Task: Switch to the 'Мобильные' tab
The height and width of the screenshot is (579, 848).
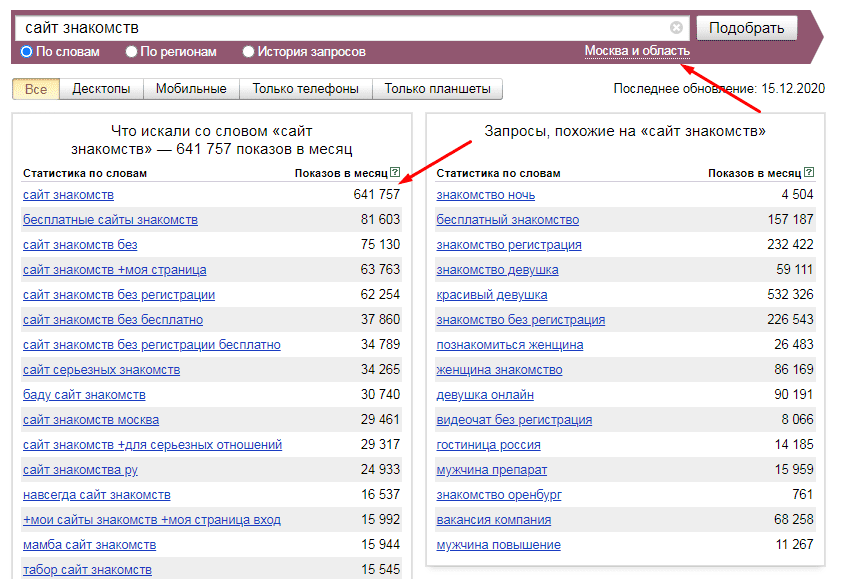Action: [191, 89]
